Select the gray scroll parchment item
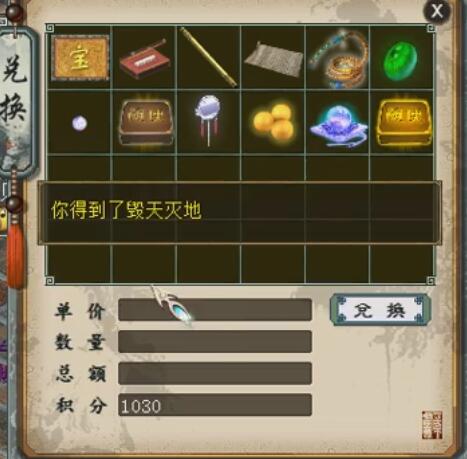467x459 pixels. pos(273,60)
